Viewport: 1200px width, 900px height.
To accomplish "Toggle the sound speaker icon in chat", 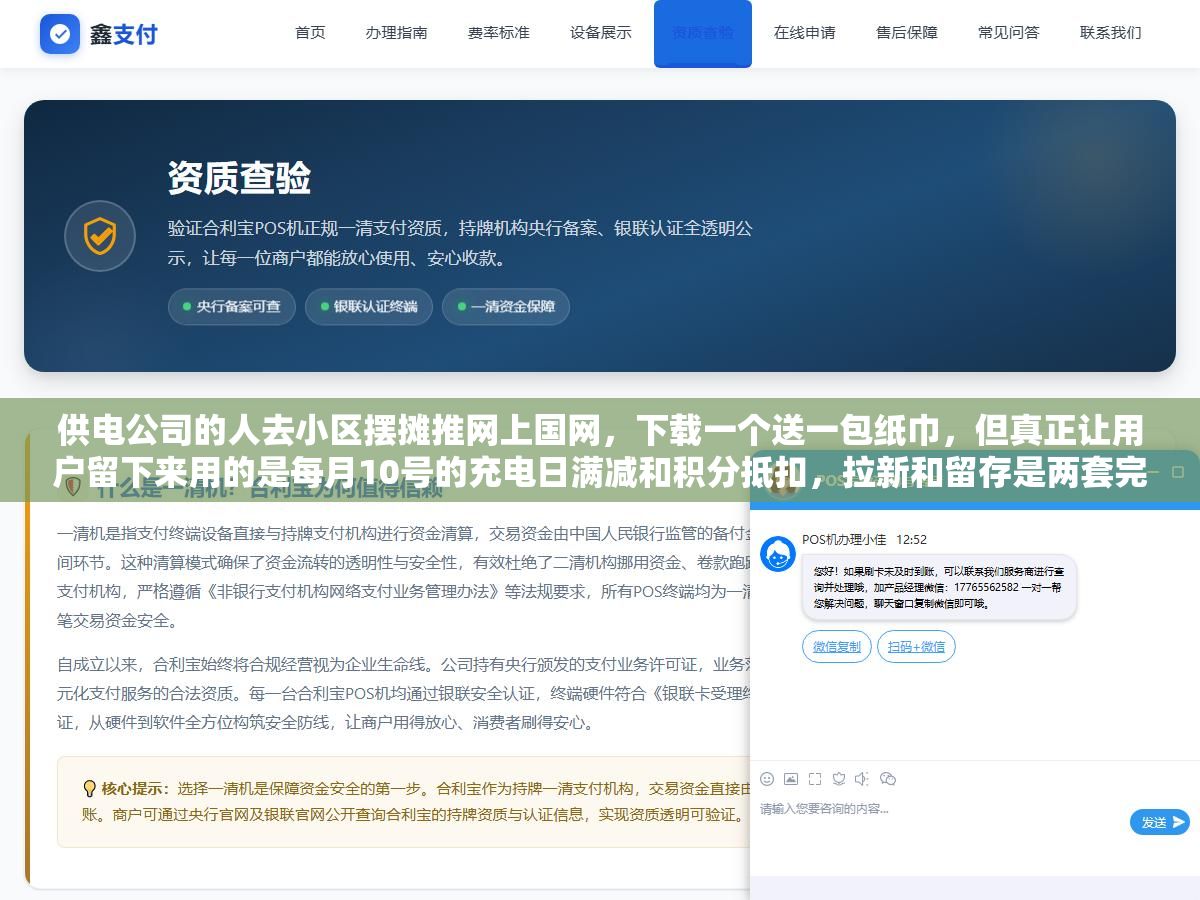I will [862, 778].
